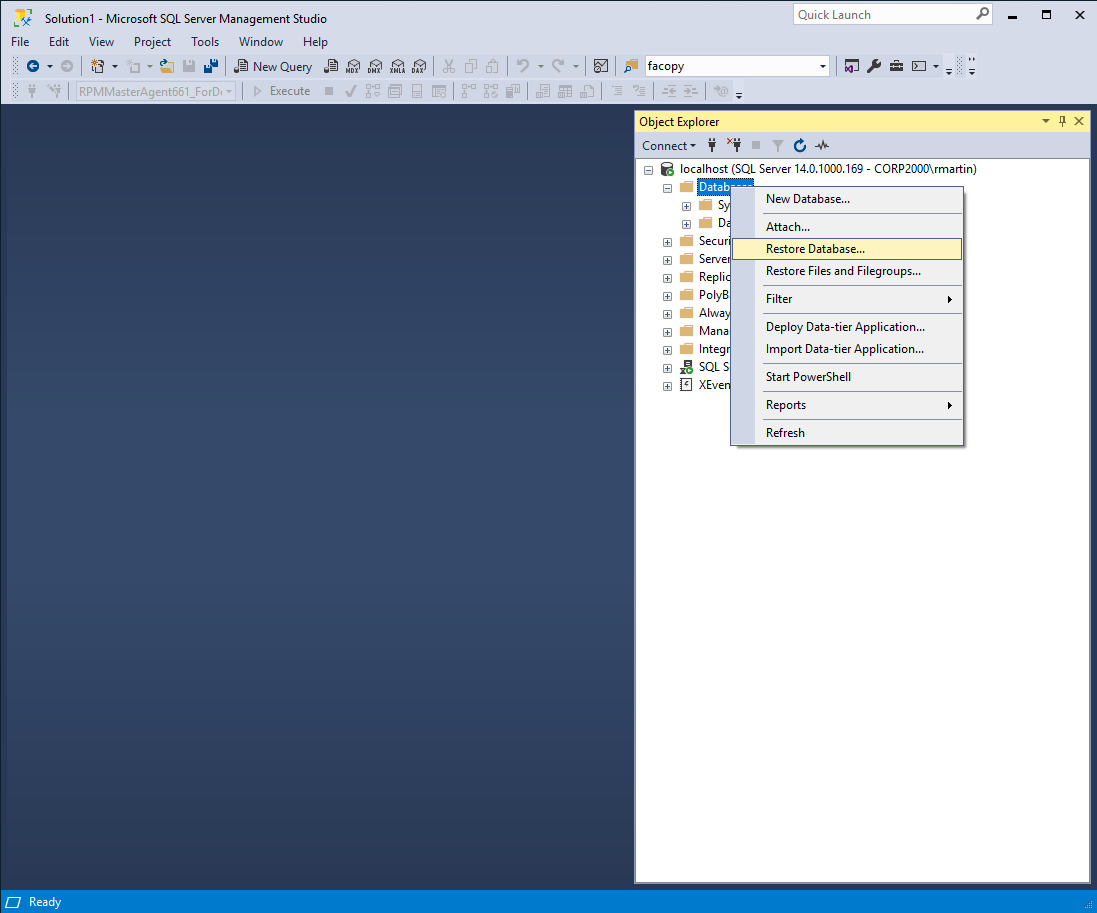Close the Object Explorer panel
The width and height of the screenshot is (1097, 913).
coord(1079,121)
